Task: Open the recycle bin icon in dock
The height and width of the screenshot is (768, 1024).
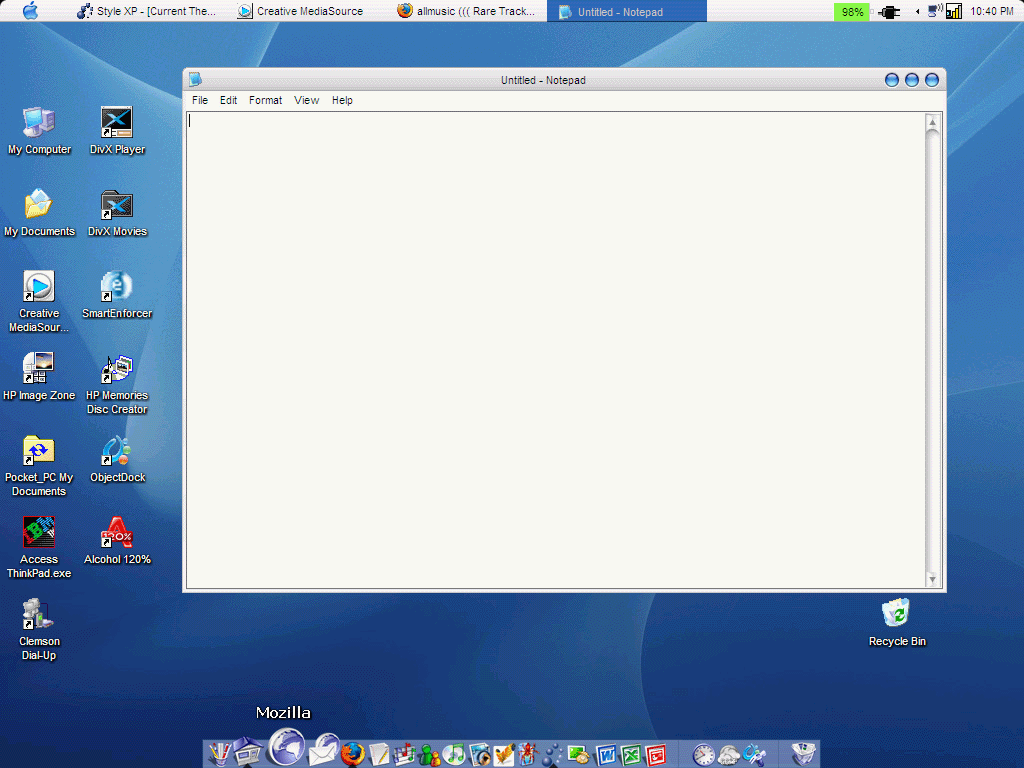Action: click(x=803, y=754)
